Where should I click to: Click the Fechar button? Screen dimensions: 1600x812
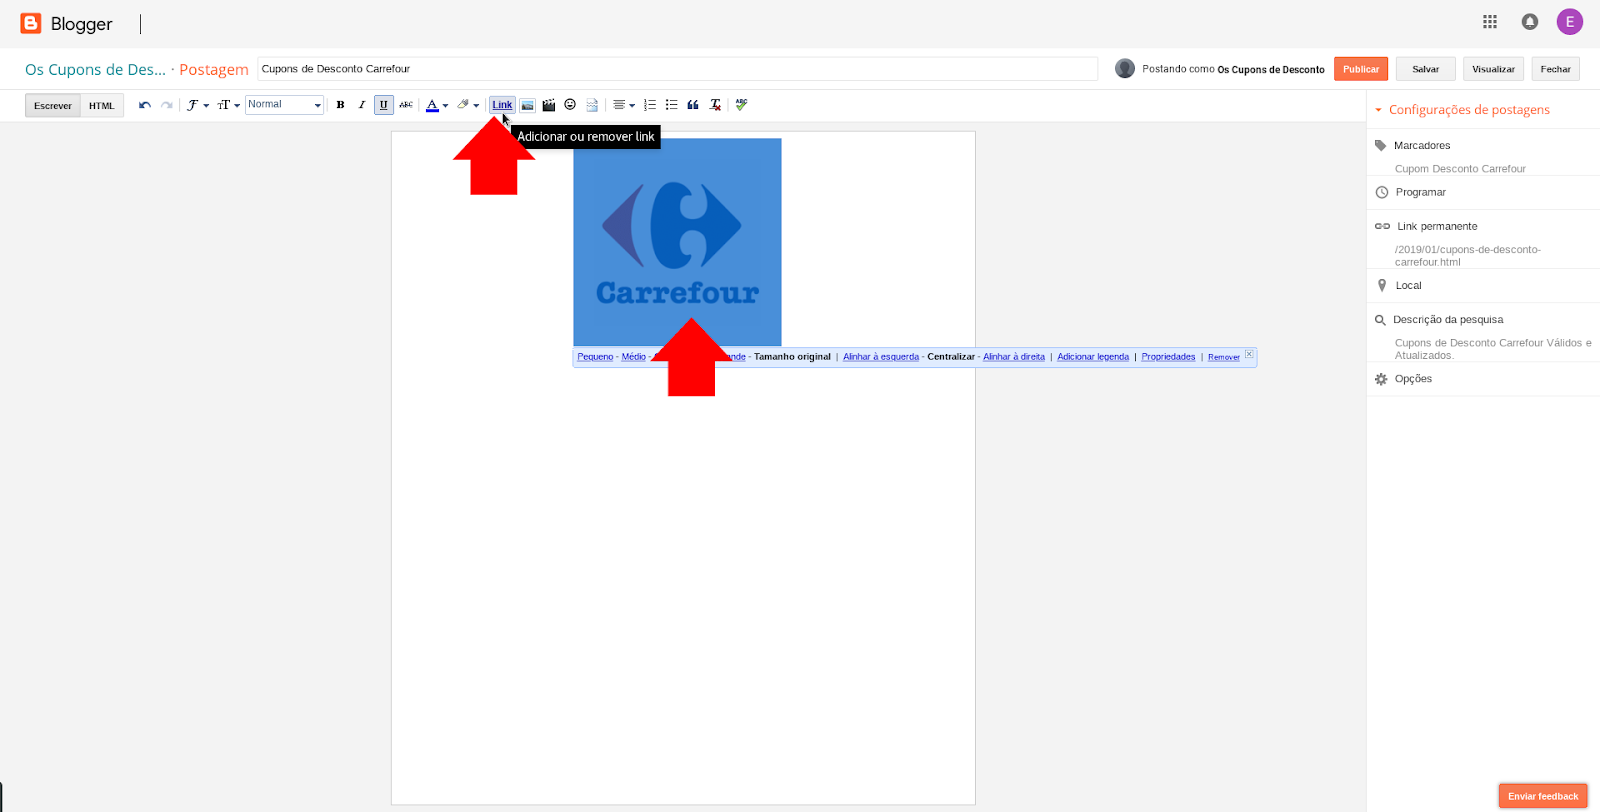point(1556,69)
